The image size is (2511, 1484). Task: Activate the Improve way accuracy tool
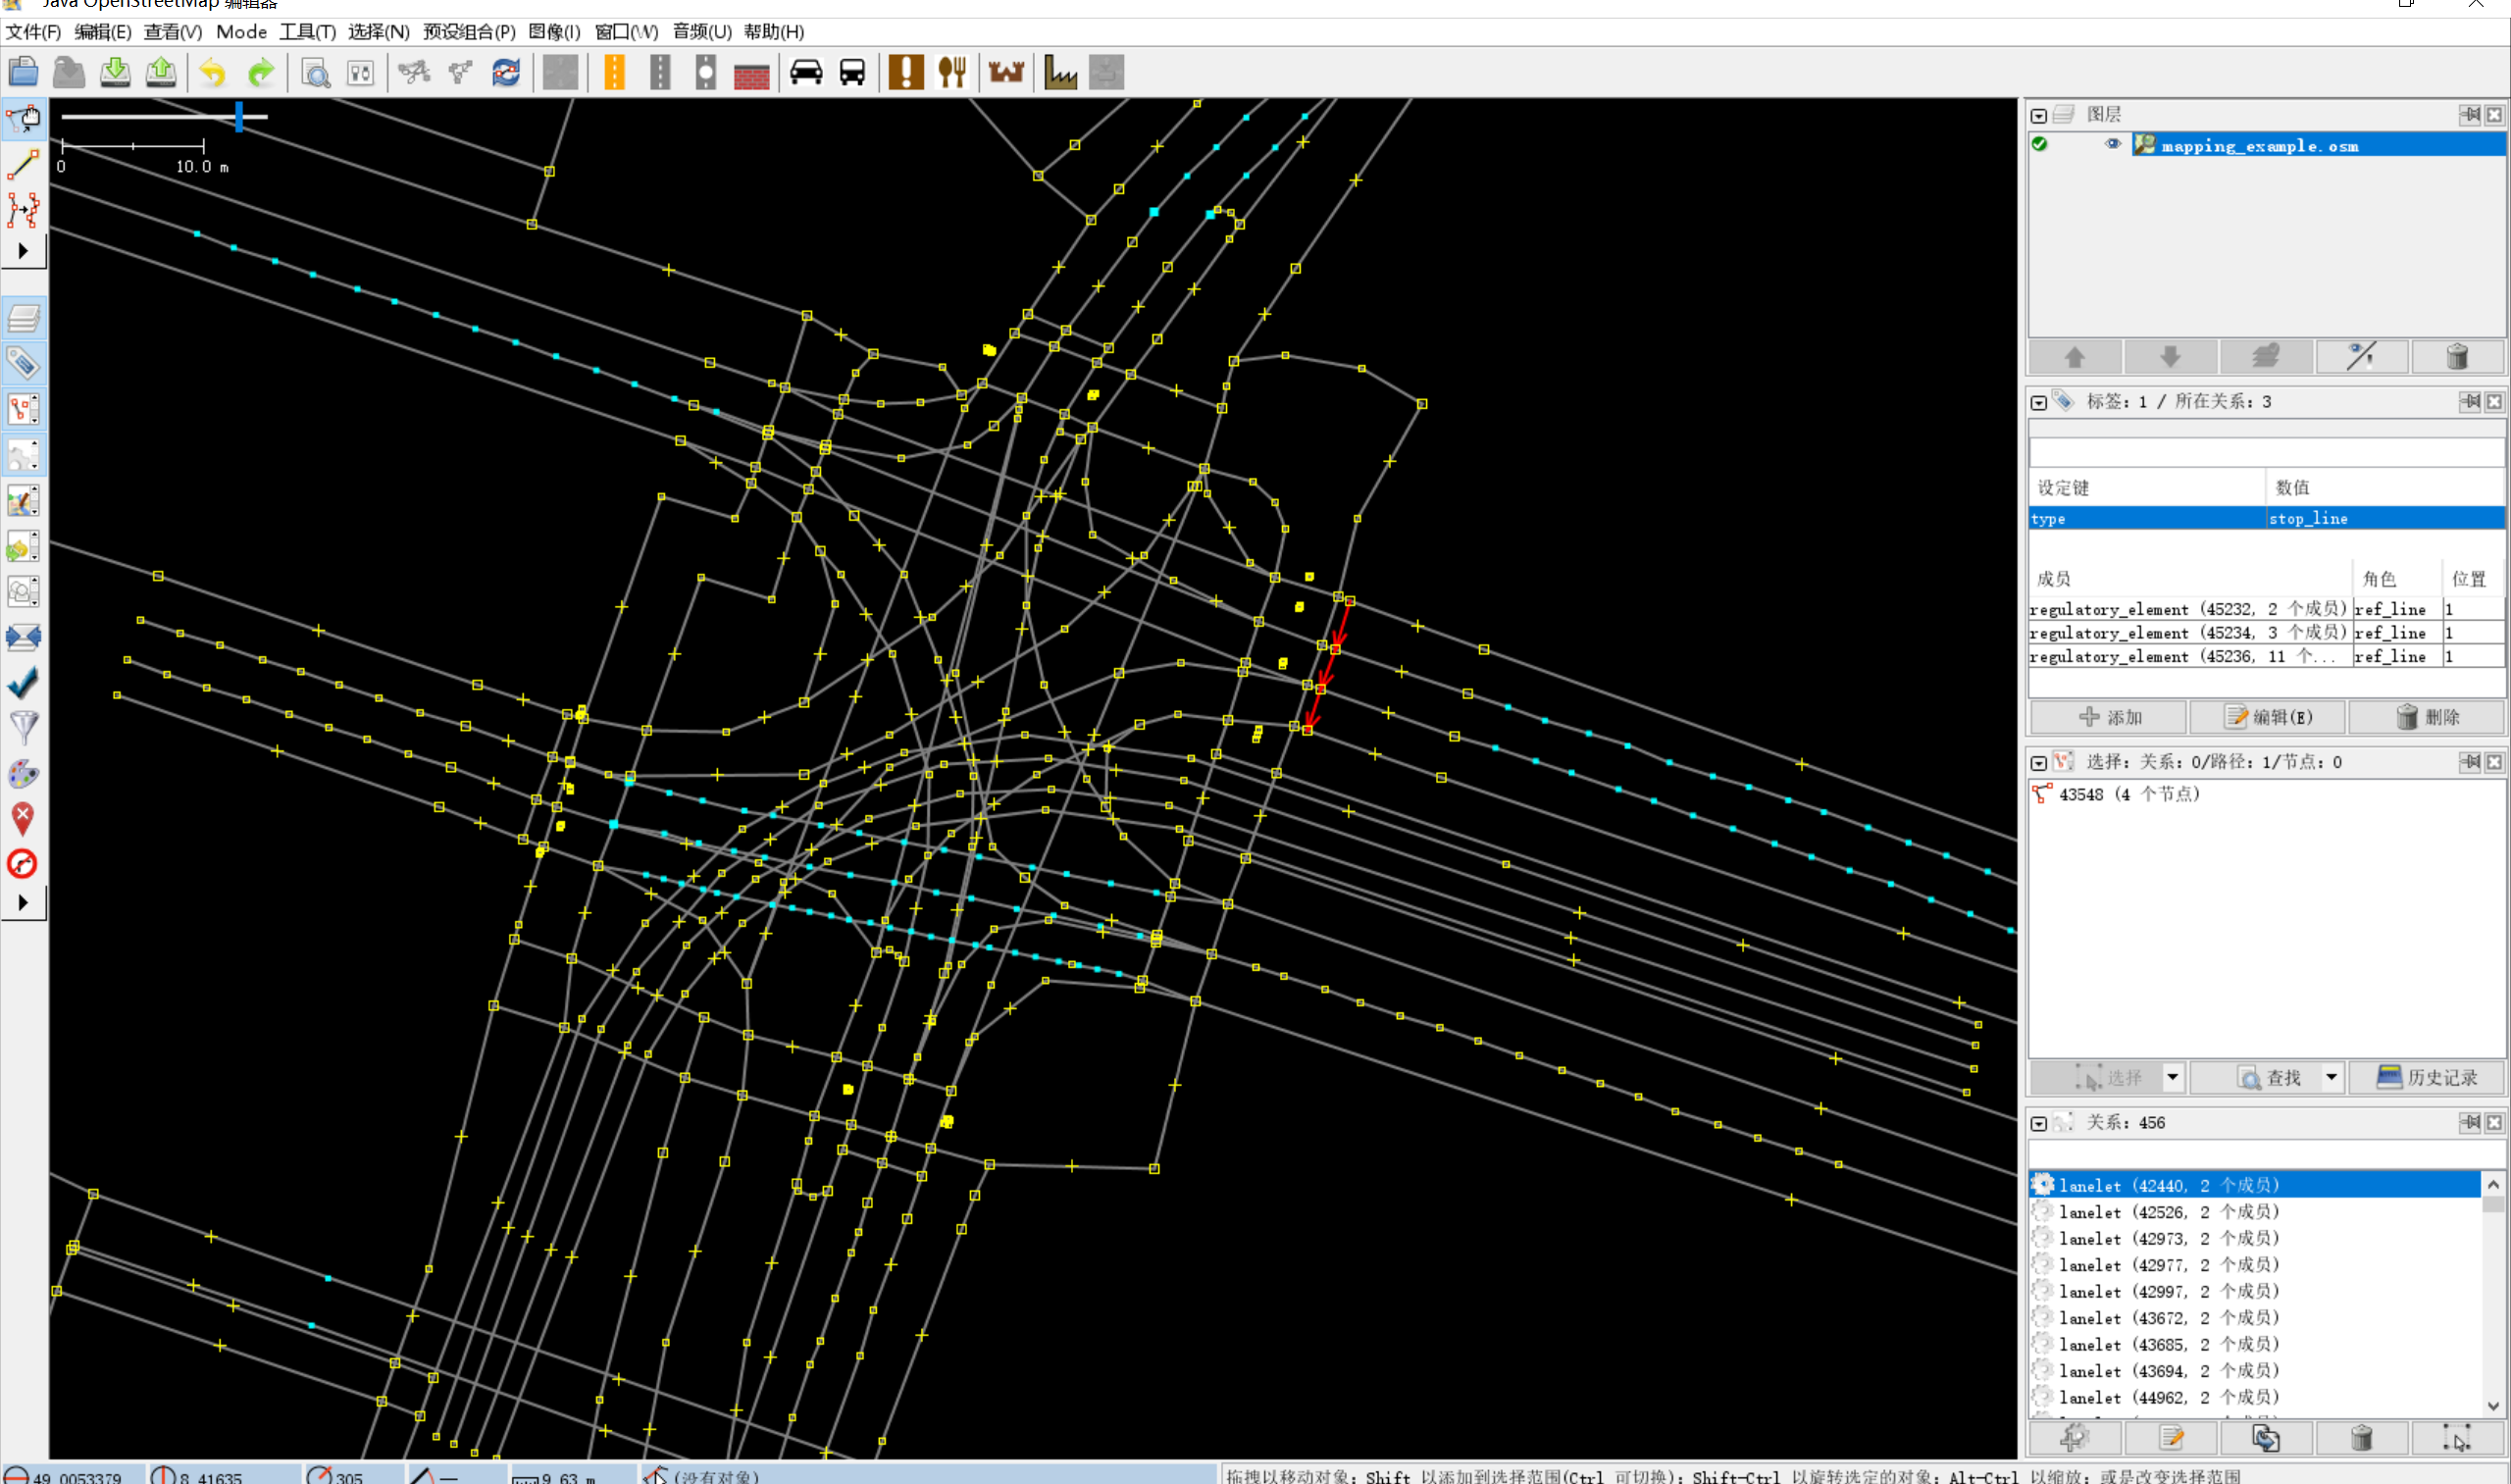[24, 211]
